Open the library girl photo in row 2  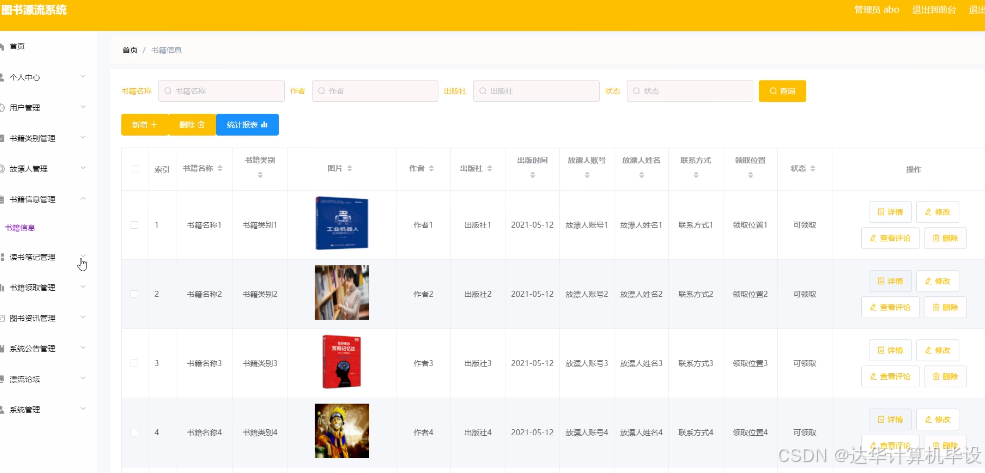coord(342,293)
